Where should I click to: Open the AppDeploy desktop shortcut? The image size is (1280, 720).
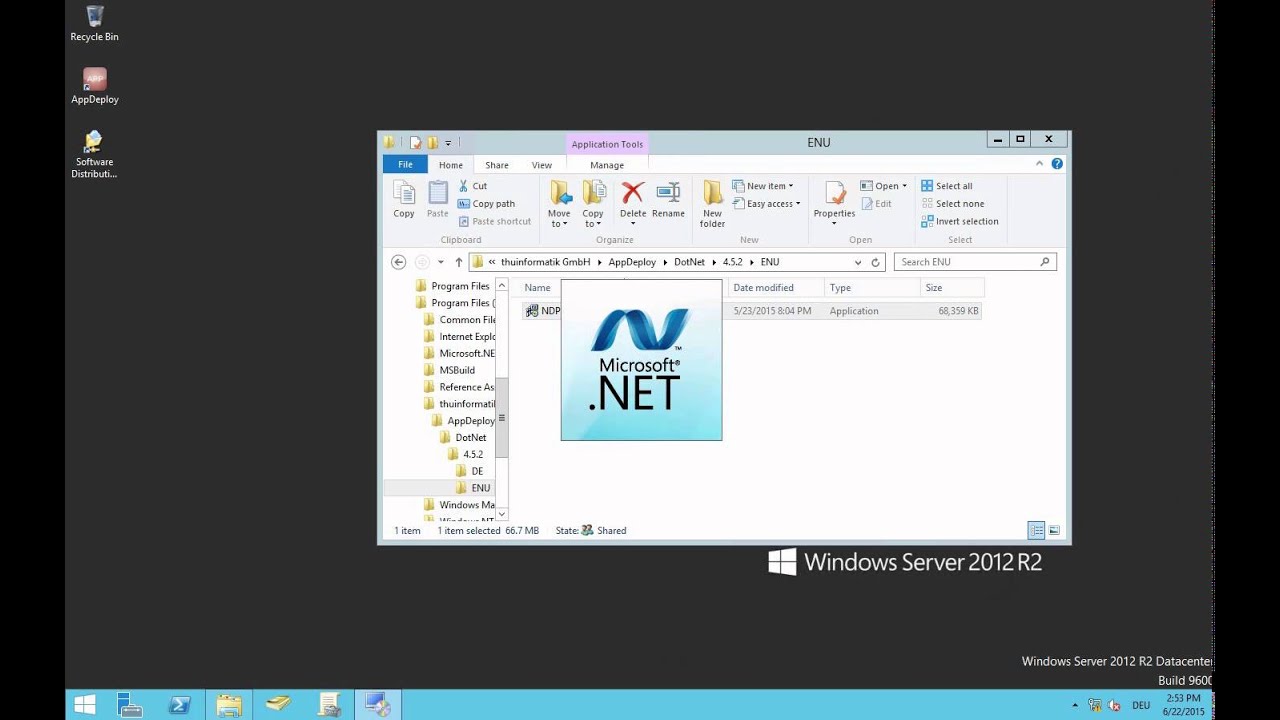95,86
